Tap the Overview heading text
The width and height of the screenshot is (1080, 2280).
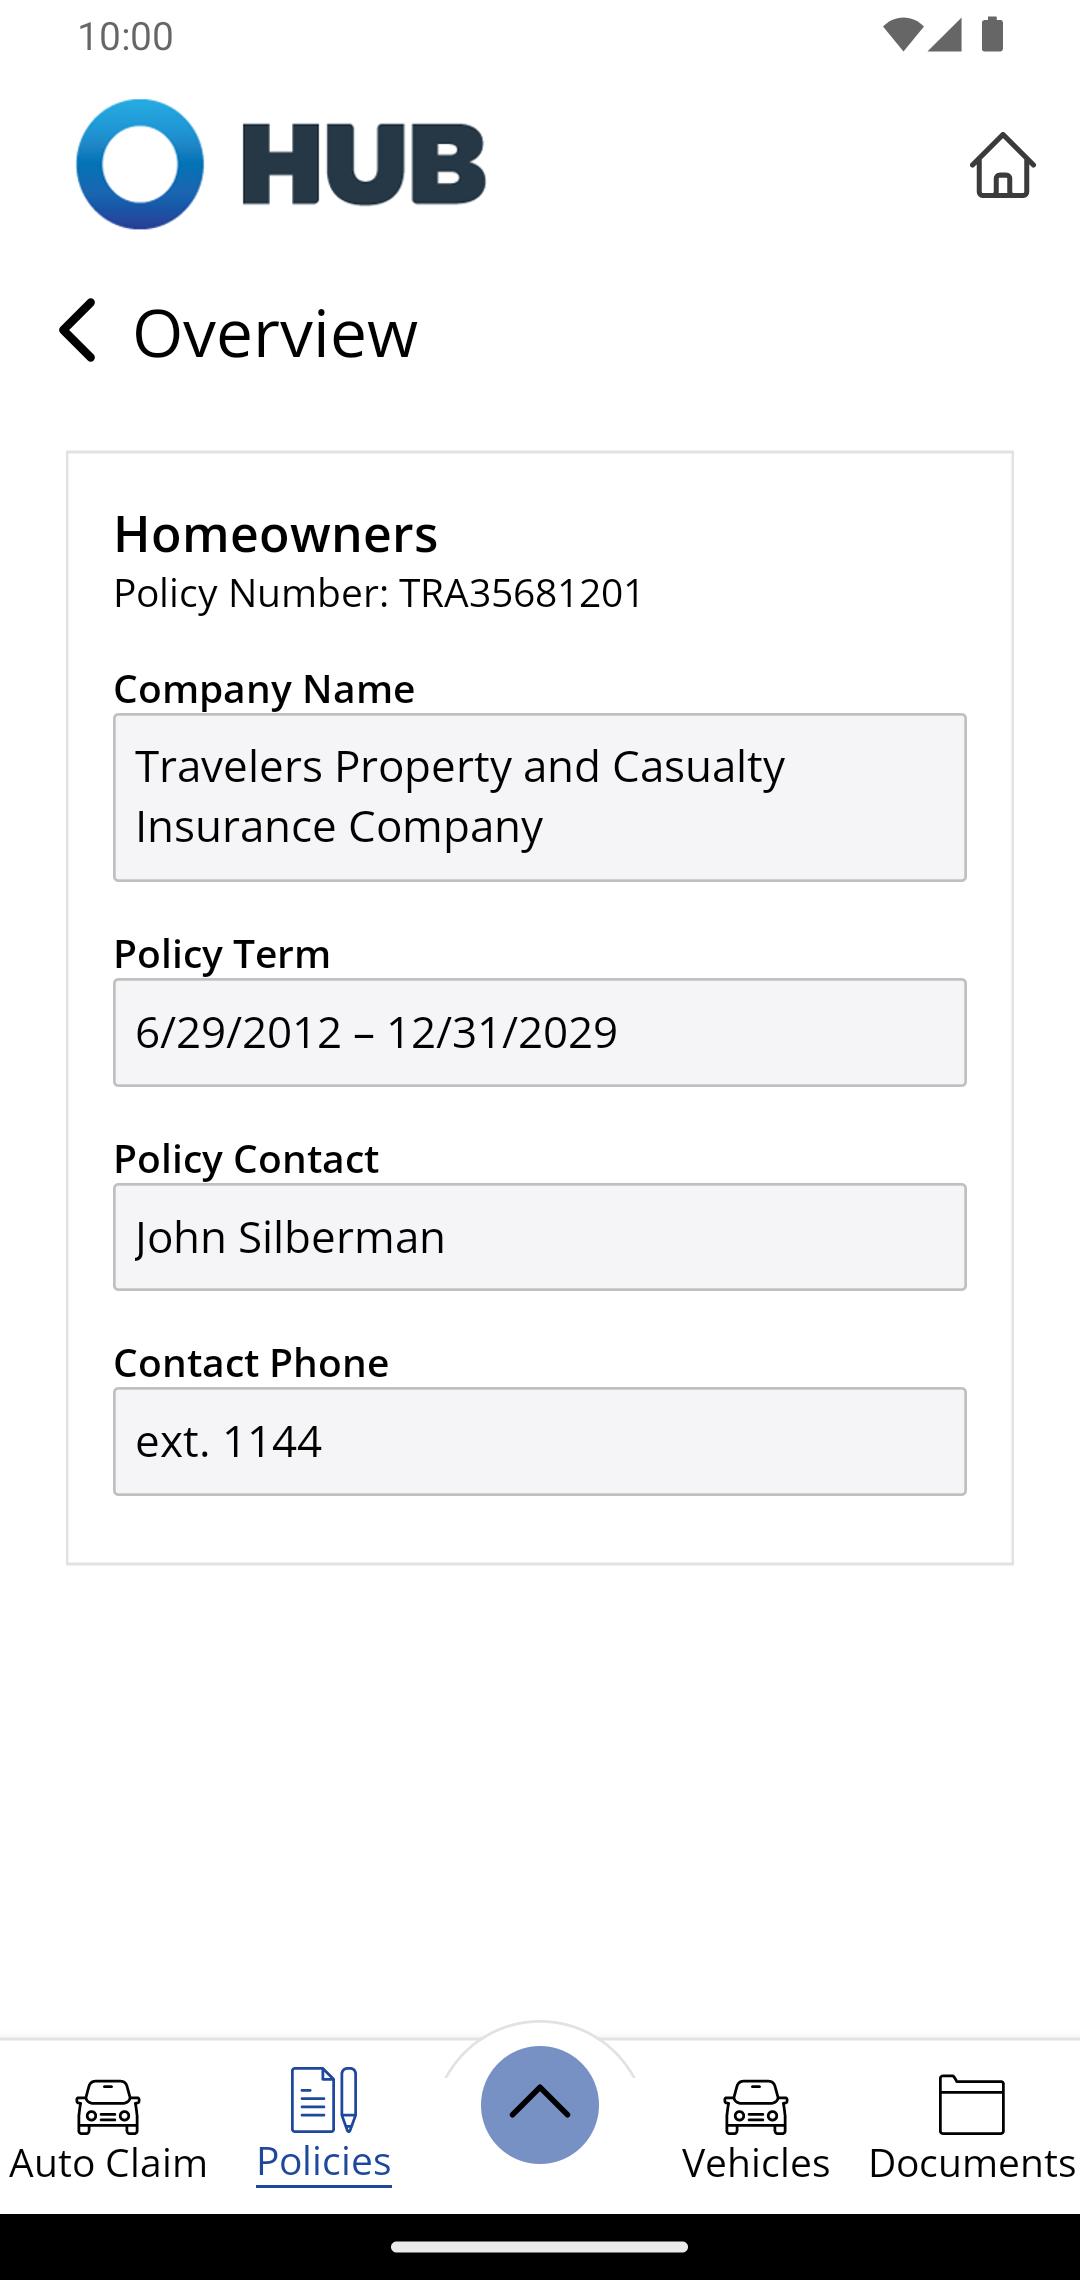pos(275,332)
